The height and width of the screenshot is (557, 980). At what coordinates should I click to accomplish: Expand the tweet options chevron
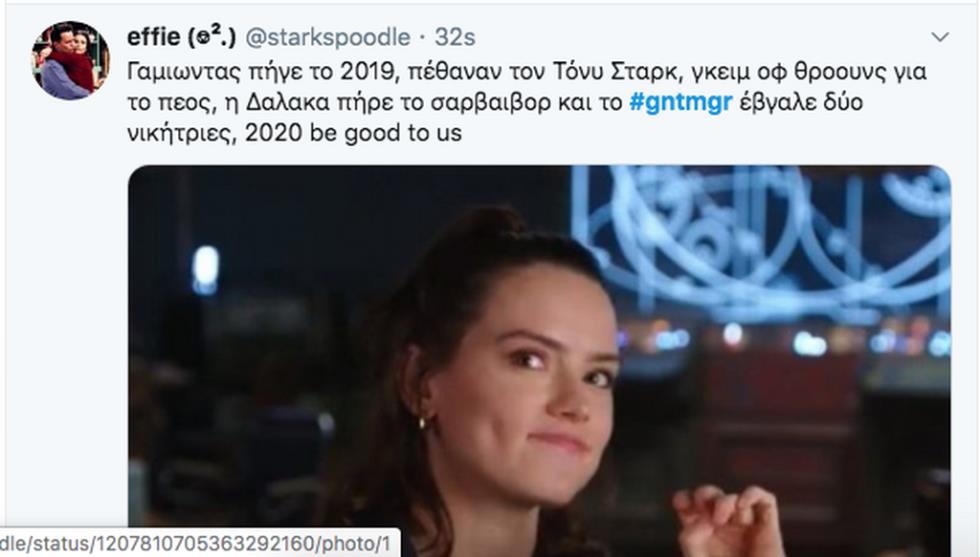(x=940, y=38)
